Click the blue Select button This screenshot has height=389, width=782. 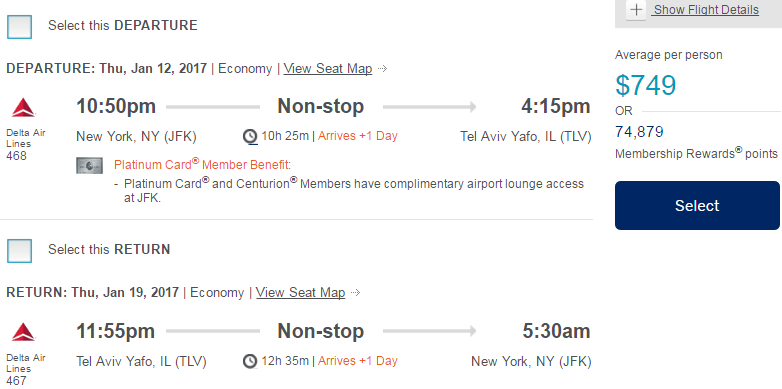point(697,205)
